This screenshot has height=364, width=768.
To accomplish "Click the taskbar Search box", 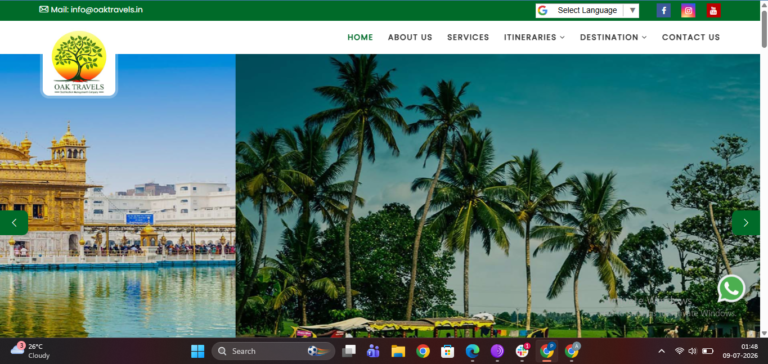I will (x=273, y=351).
